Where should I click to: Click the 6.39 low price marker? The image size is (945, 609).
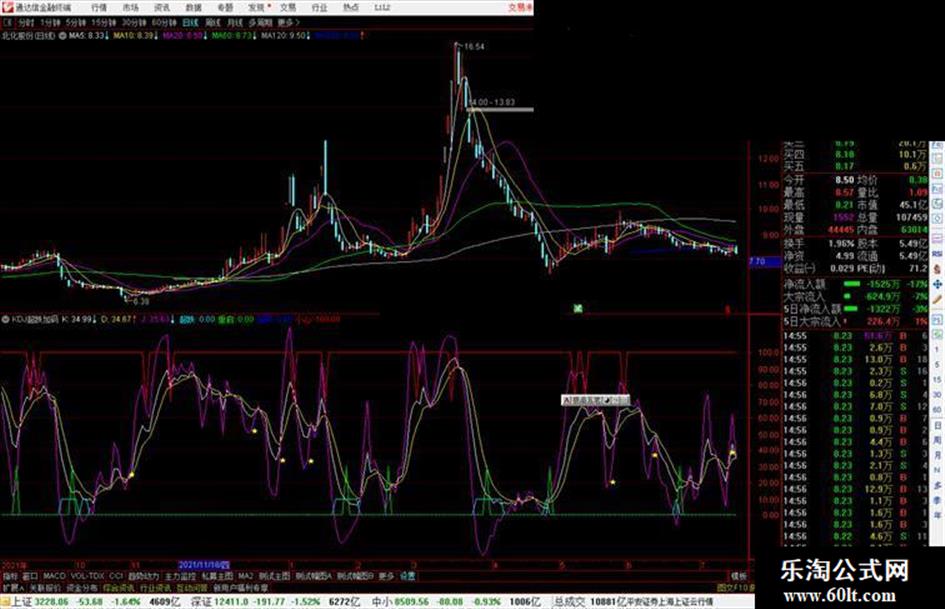click(x=139, y=300)
